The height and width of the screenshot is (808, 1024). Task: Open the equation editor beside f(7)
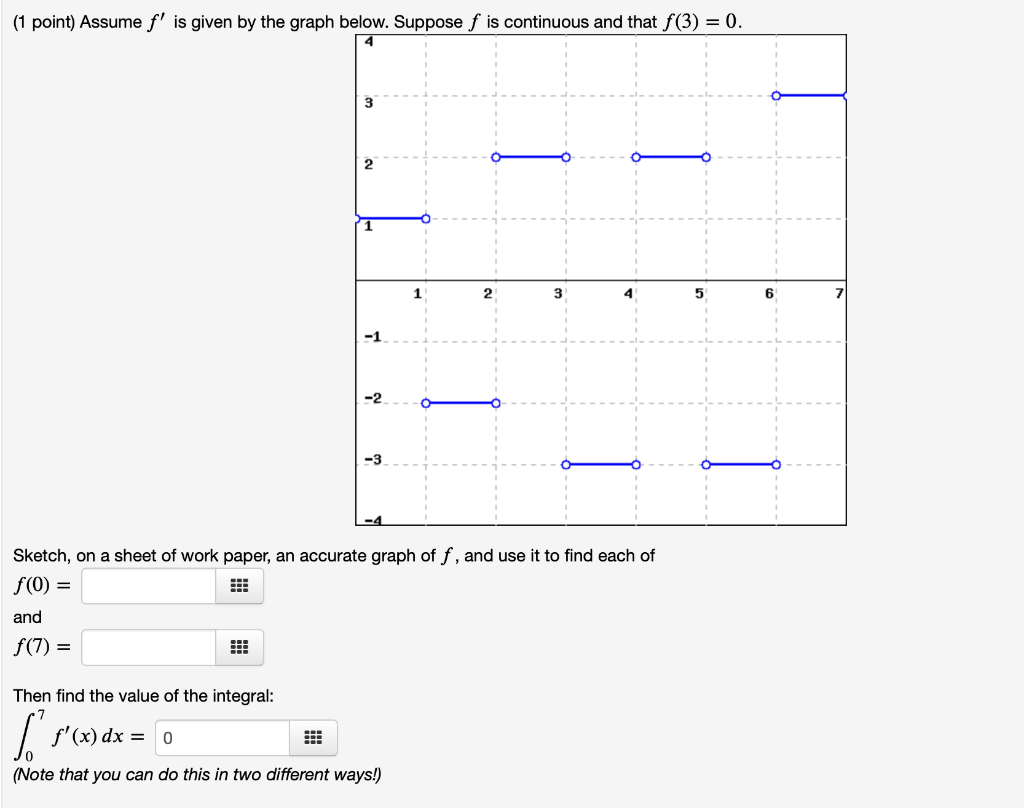(x=237, y=647)
